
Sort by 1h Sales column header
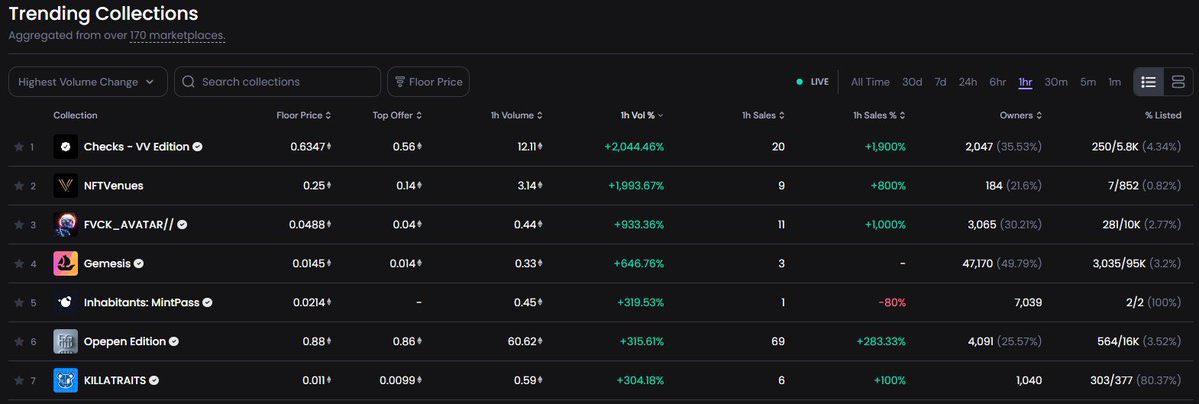click(763, 116)
